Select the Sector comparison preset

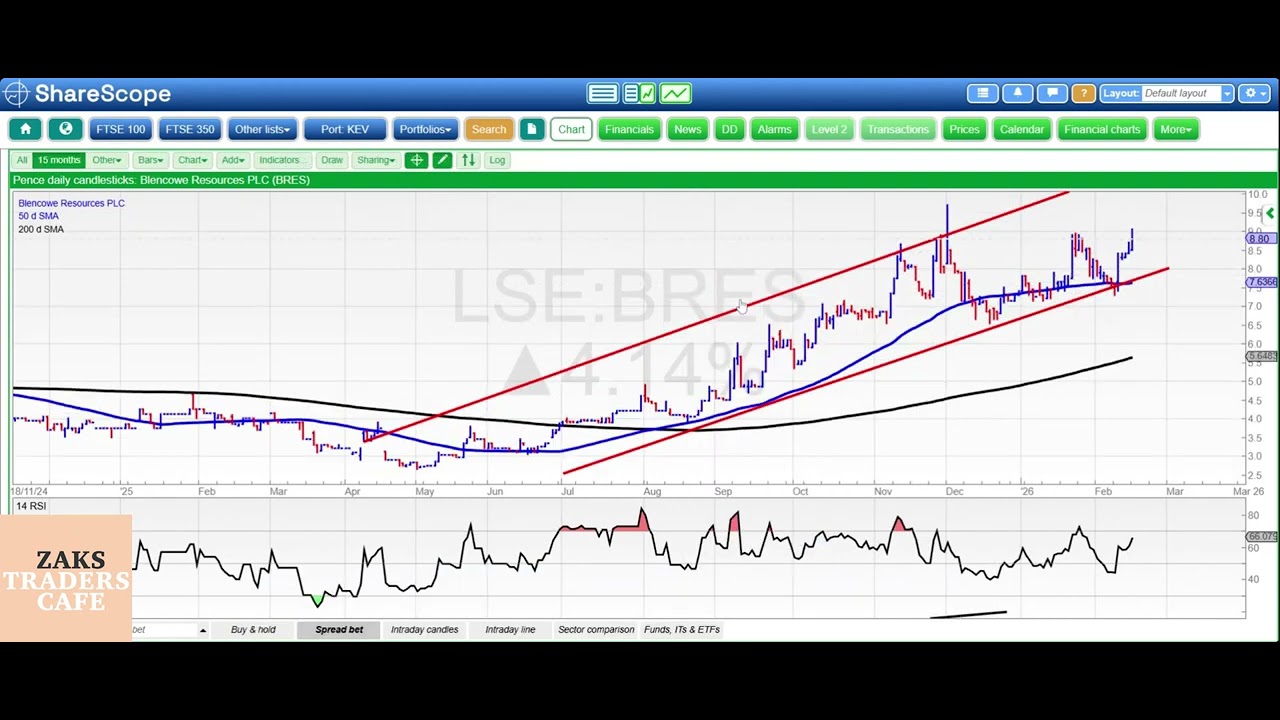596,630
